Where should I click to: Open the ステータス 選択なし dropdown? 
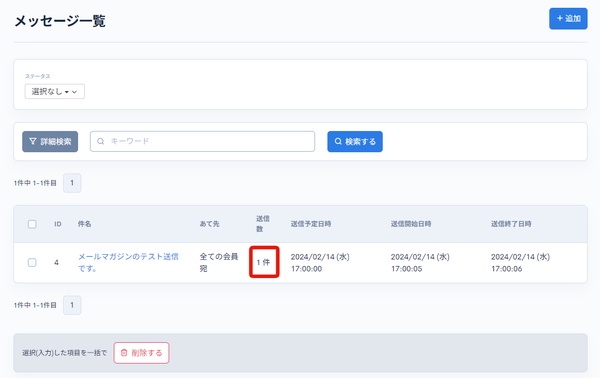[55, 91]
